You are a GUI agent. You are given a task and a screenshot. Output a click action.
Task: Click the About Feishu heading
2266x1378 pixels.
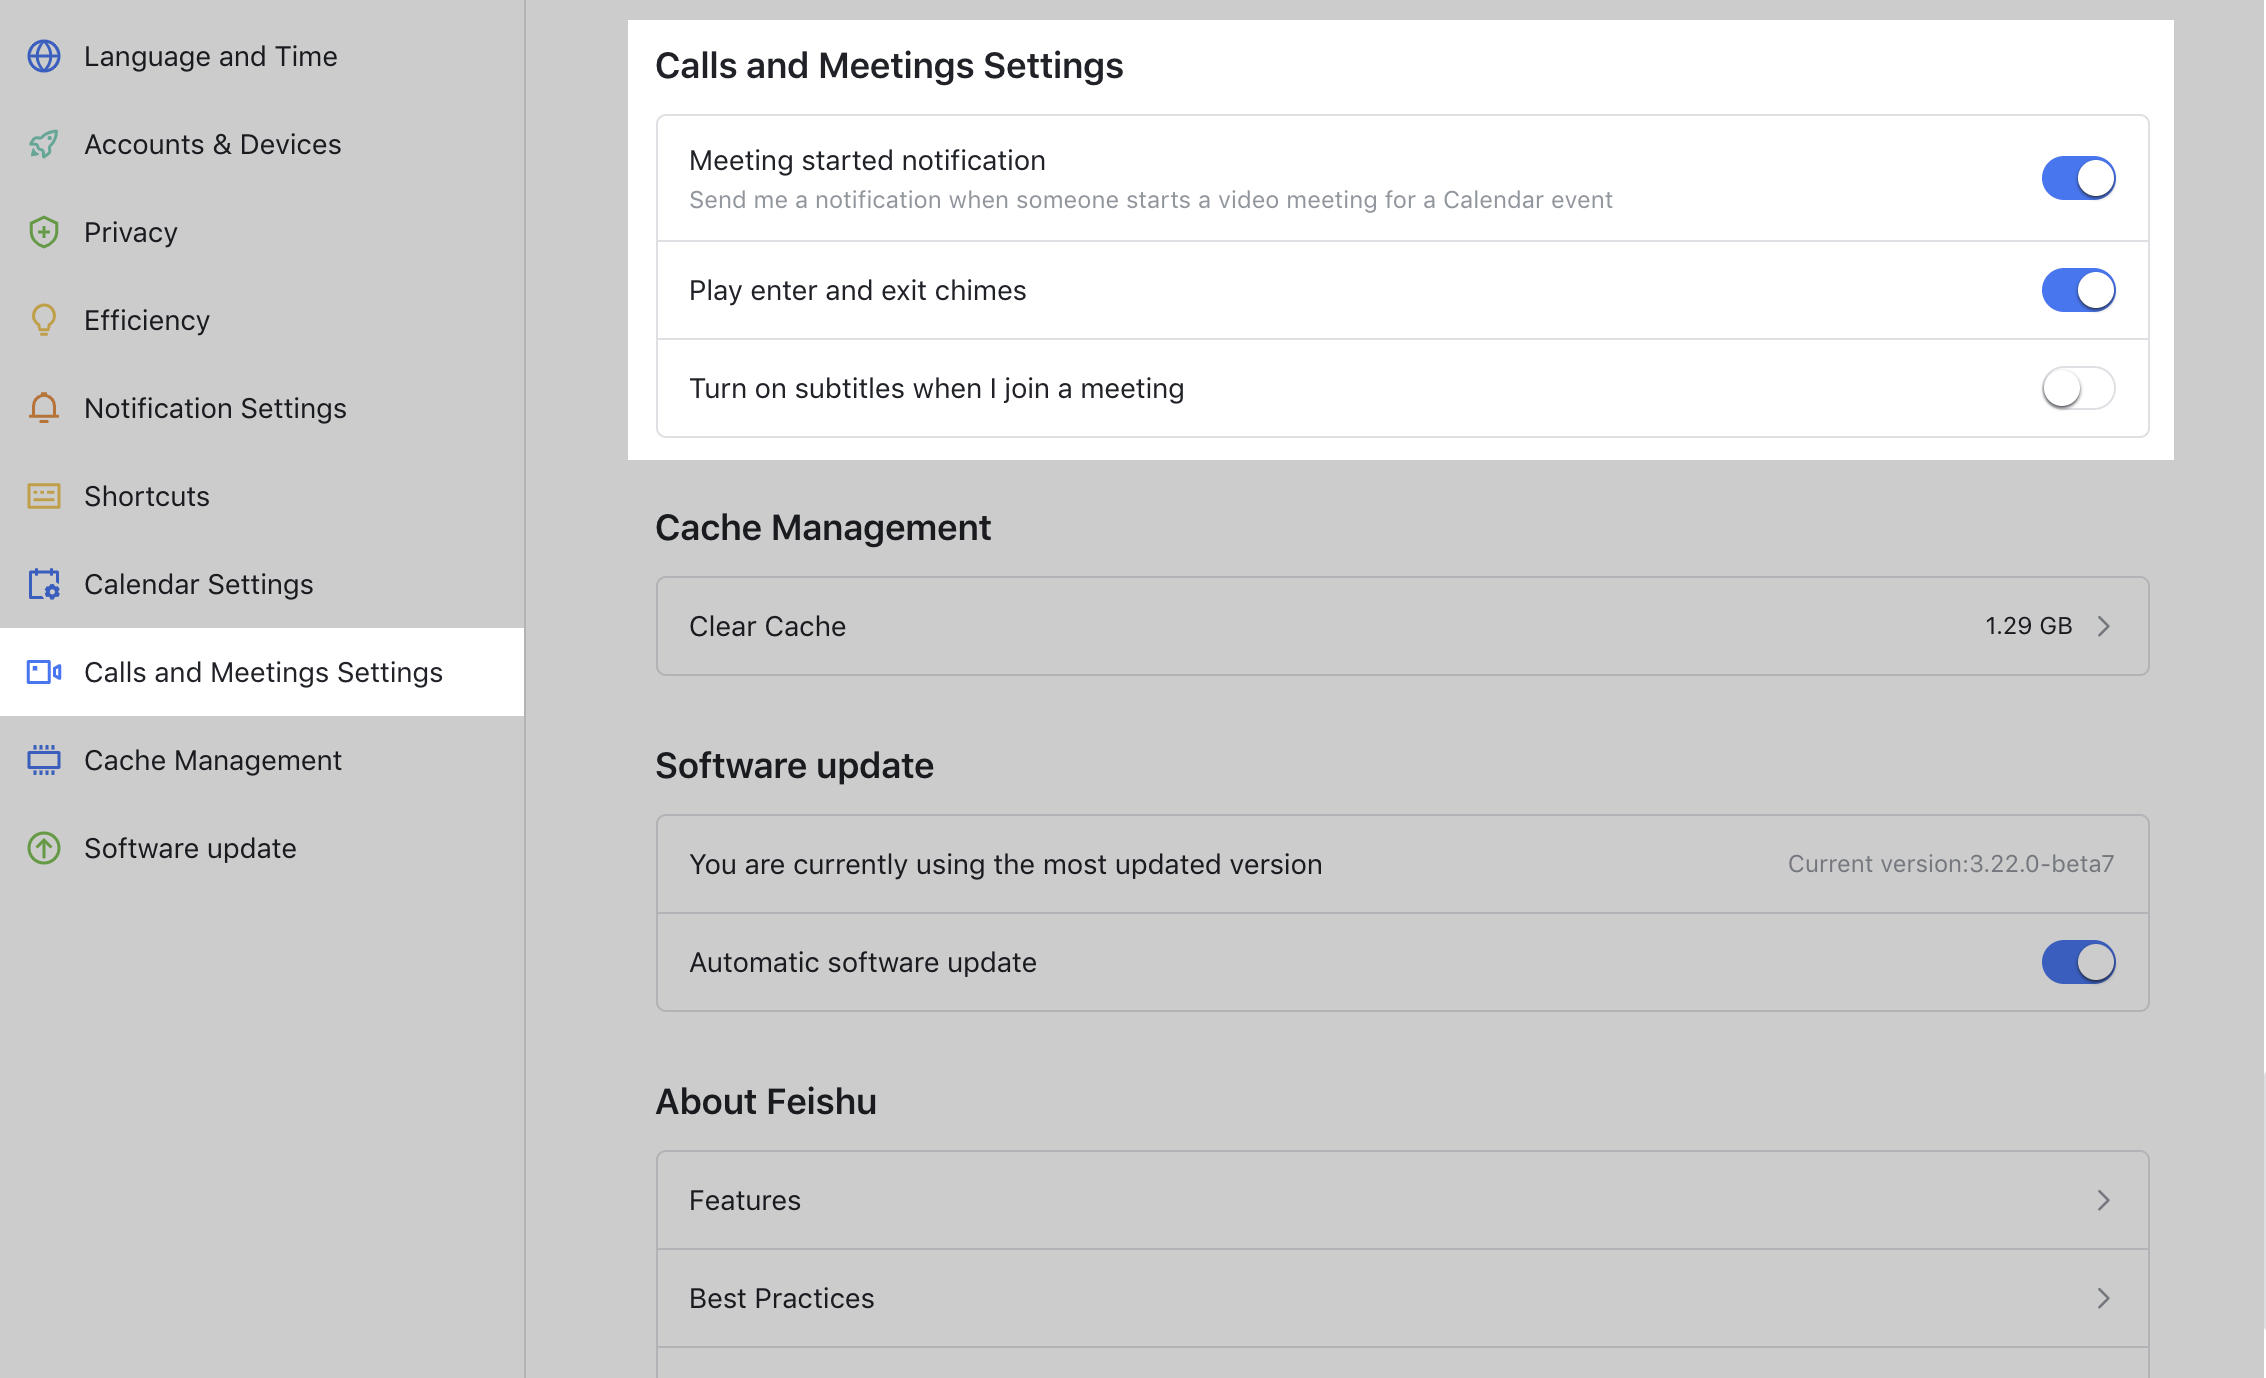[x=766, y=1101]
